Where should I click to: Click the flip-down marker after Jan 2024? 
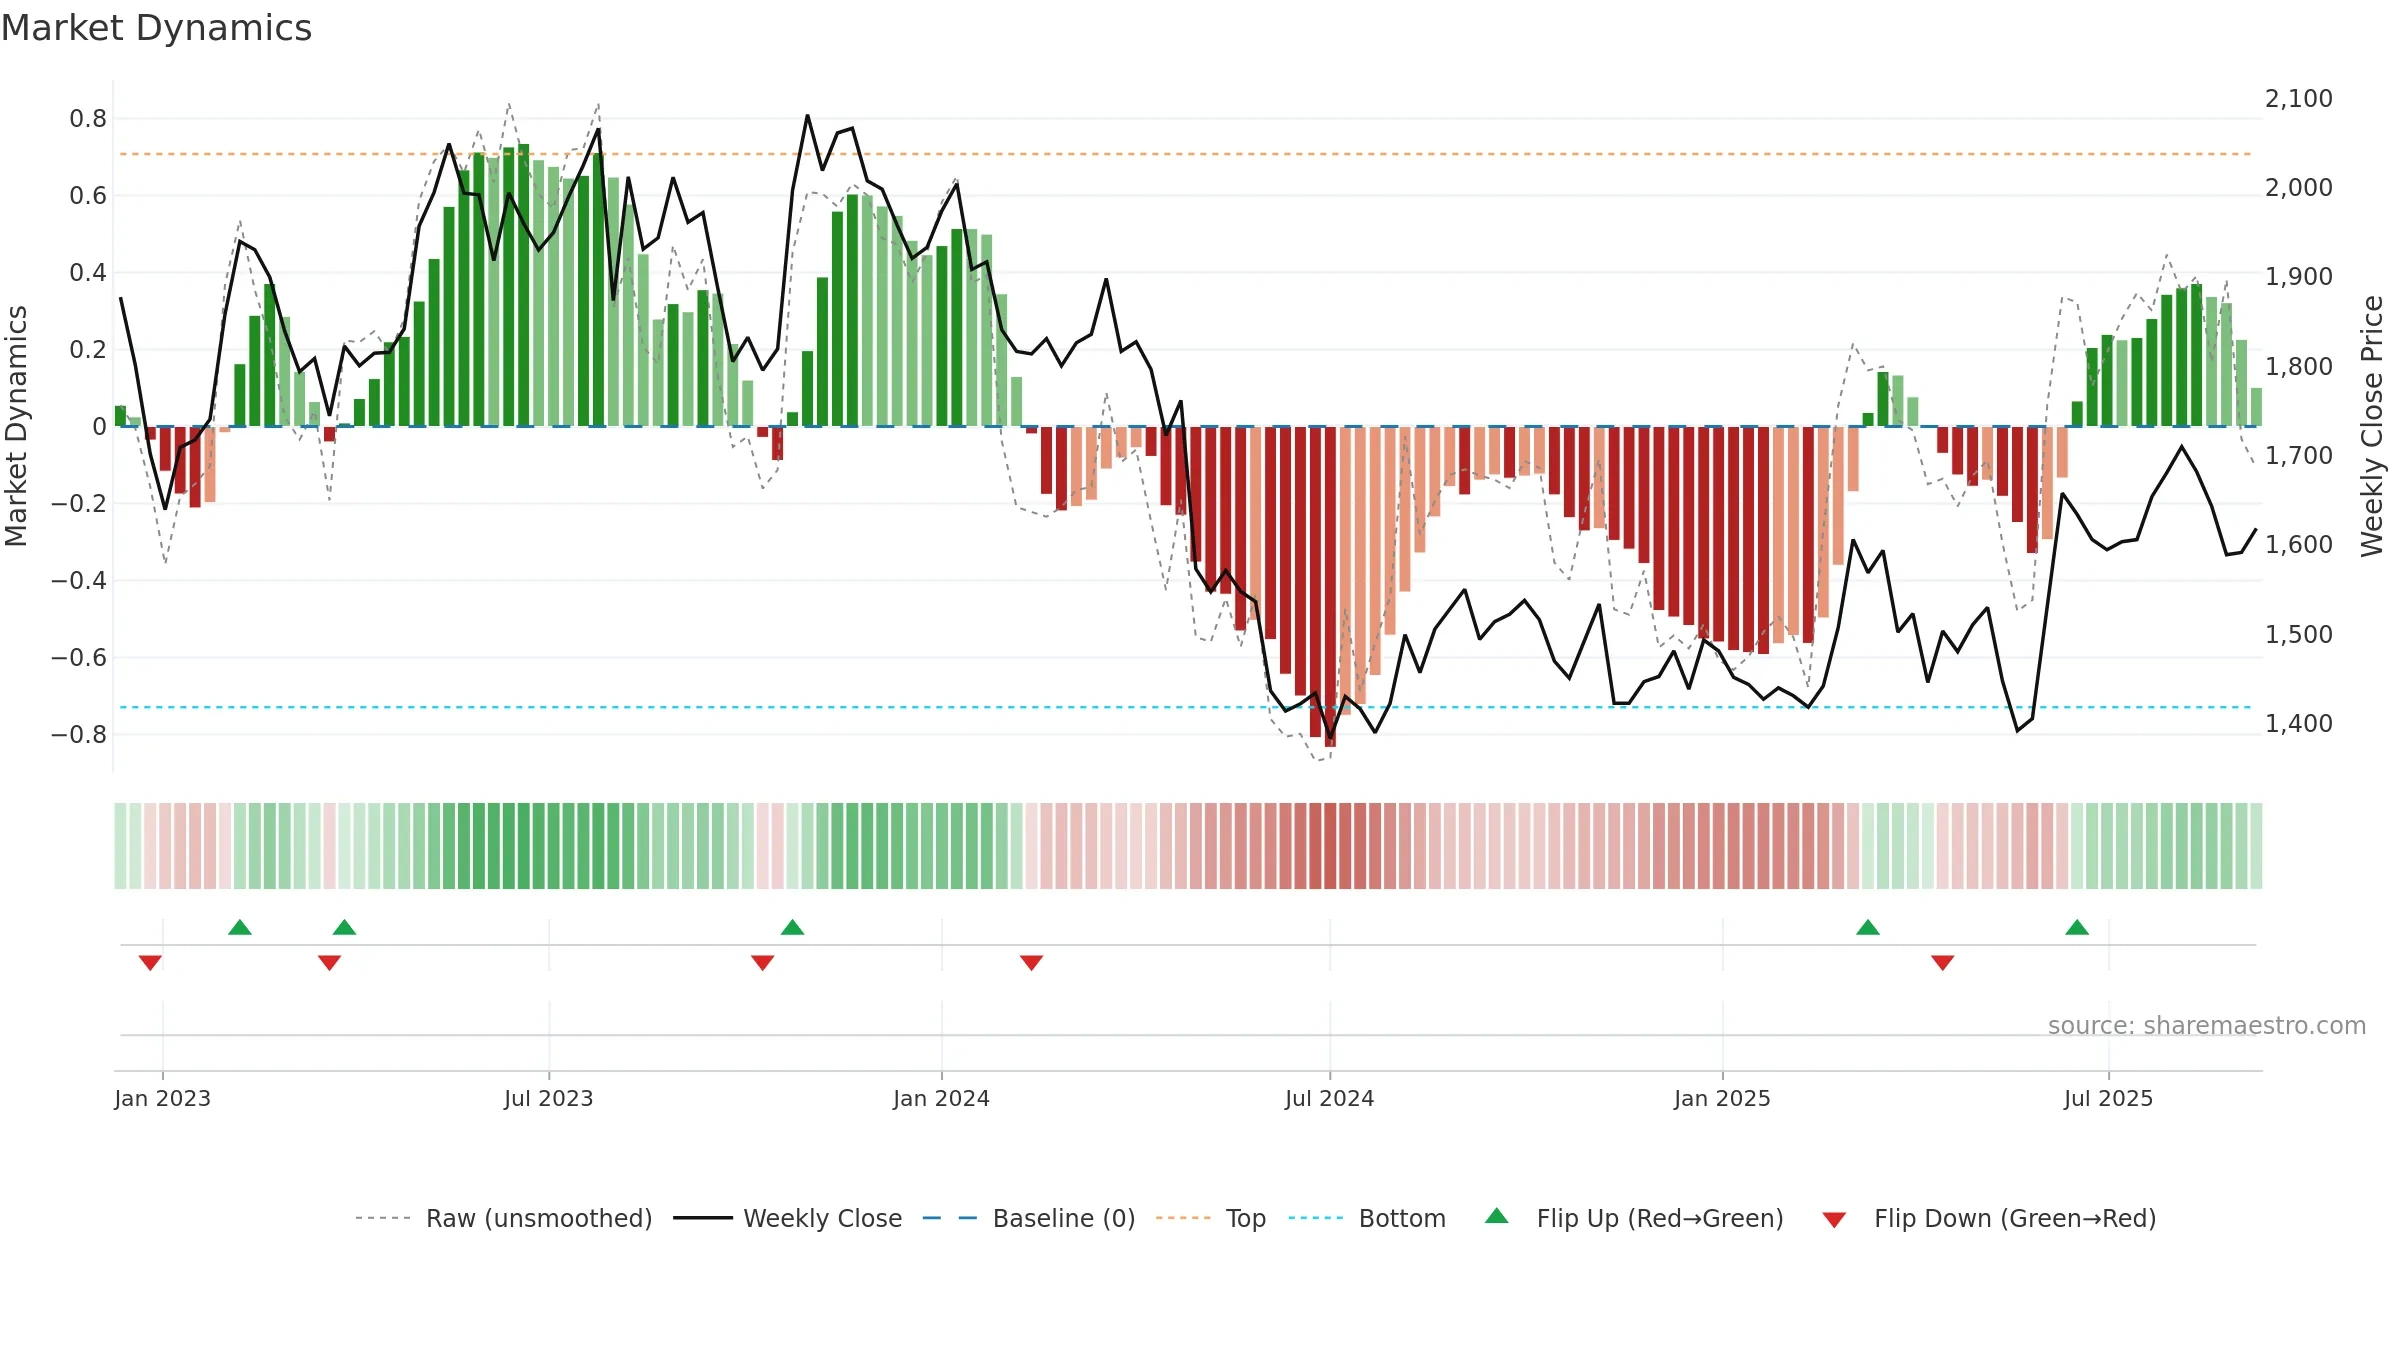1032,962
